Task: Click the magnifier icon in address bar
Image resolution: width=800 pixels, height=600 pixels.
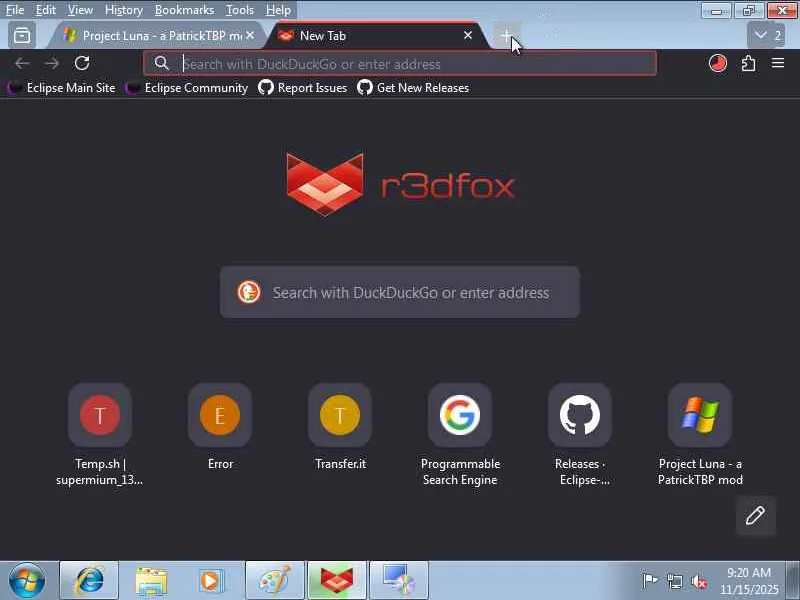Action: 161,63
